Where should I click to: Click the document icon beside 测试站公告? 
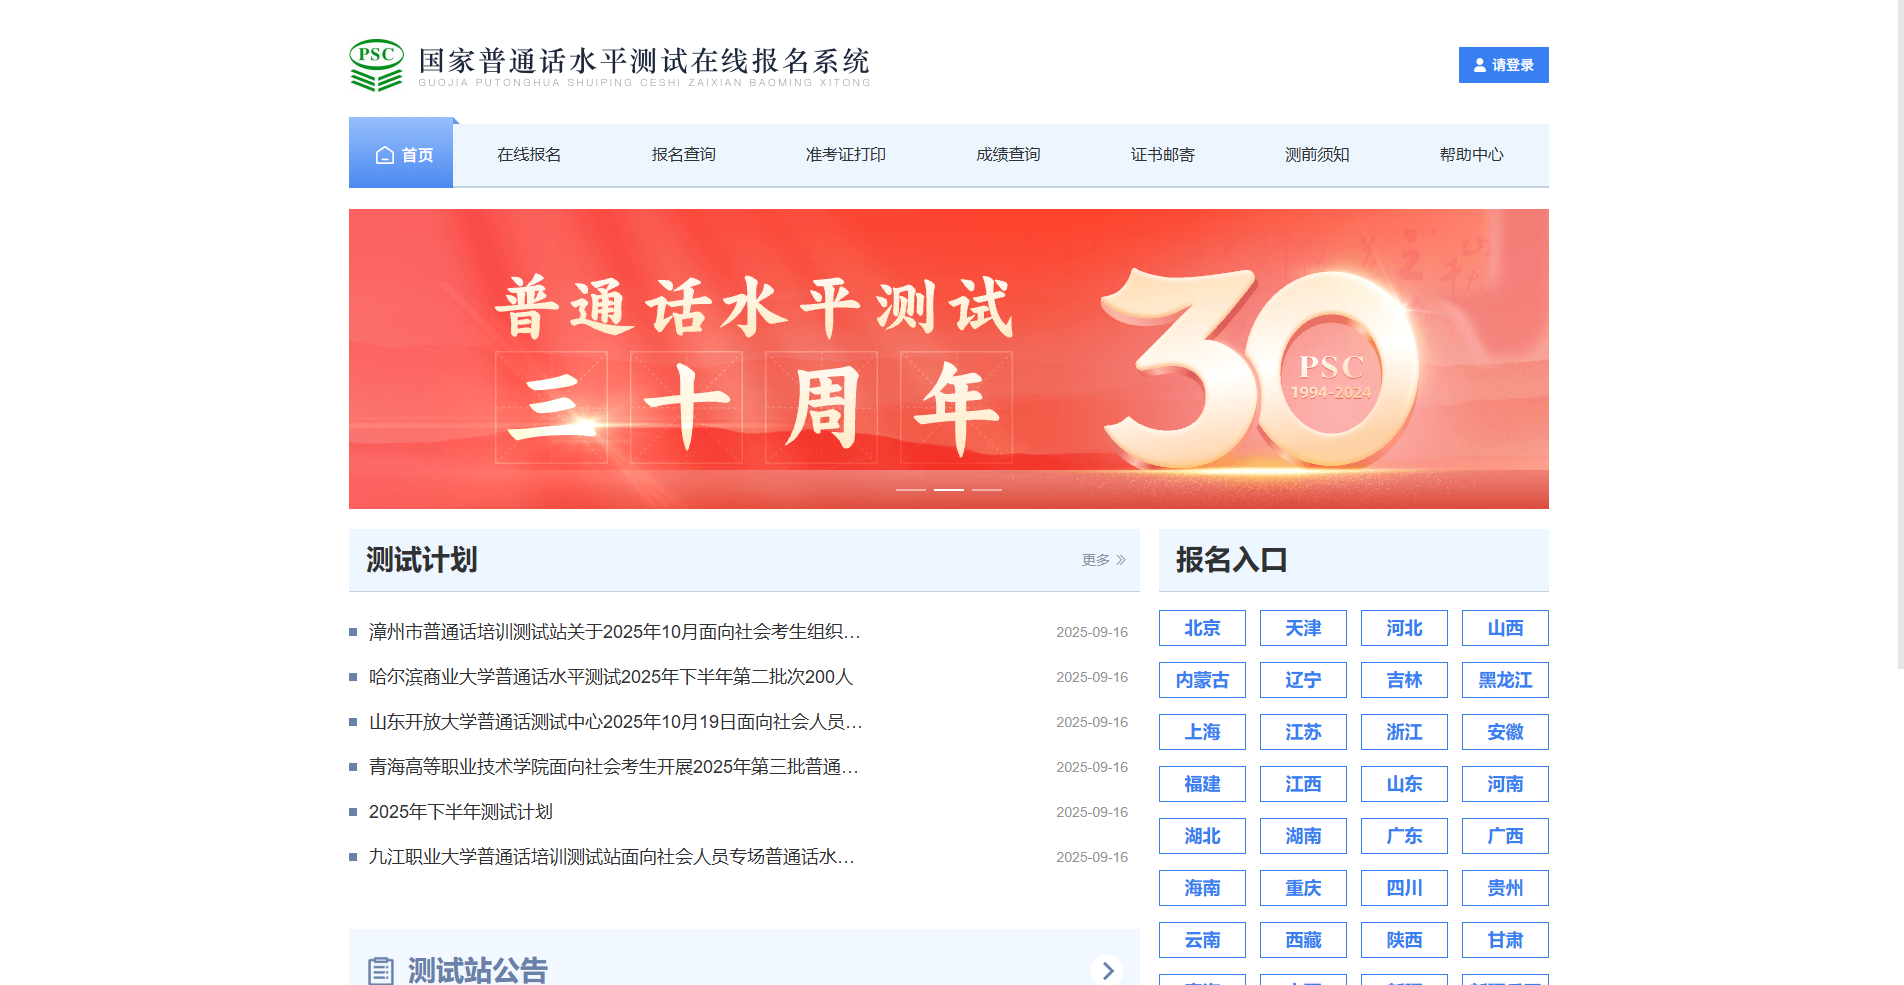coord(380,968)
